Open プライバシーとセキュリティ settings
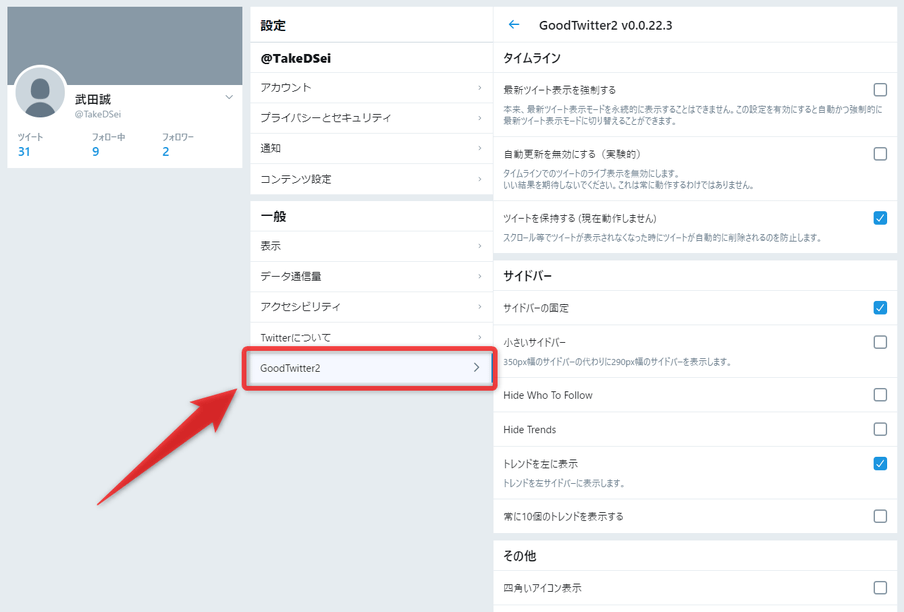 371,118
